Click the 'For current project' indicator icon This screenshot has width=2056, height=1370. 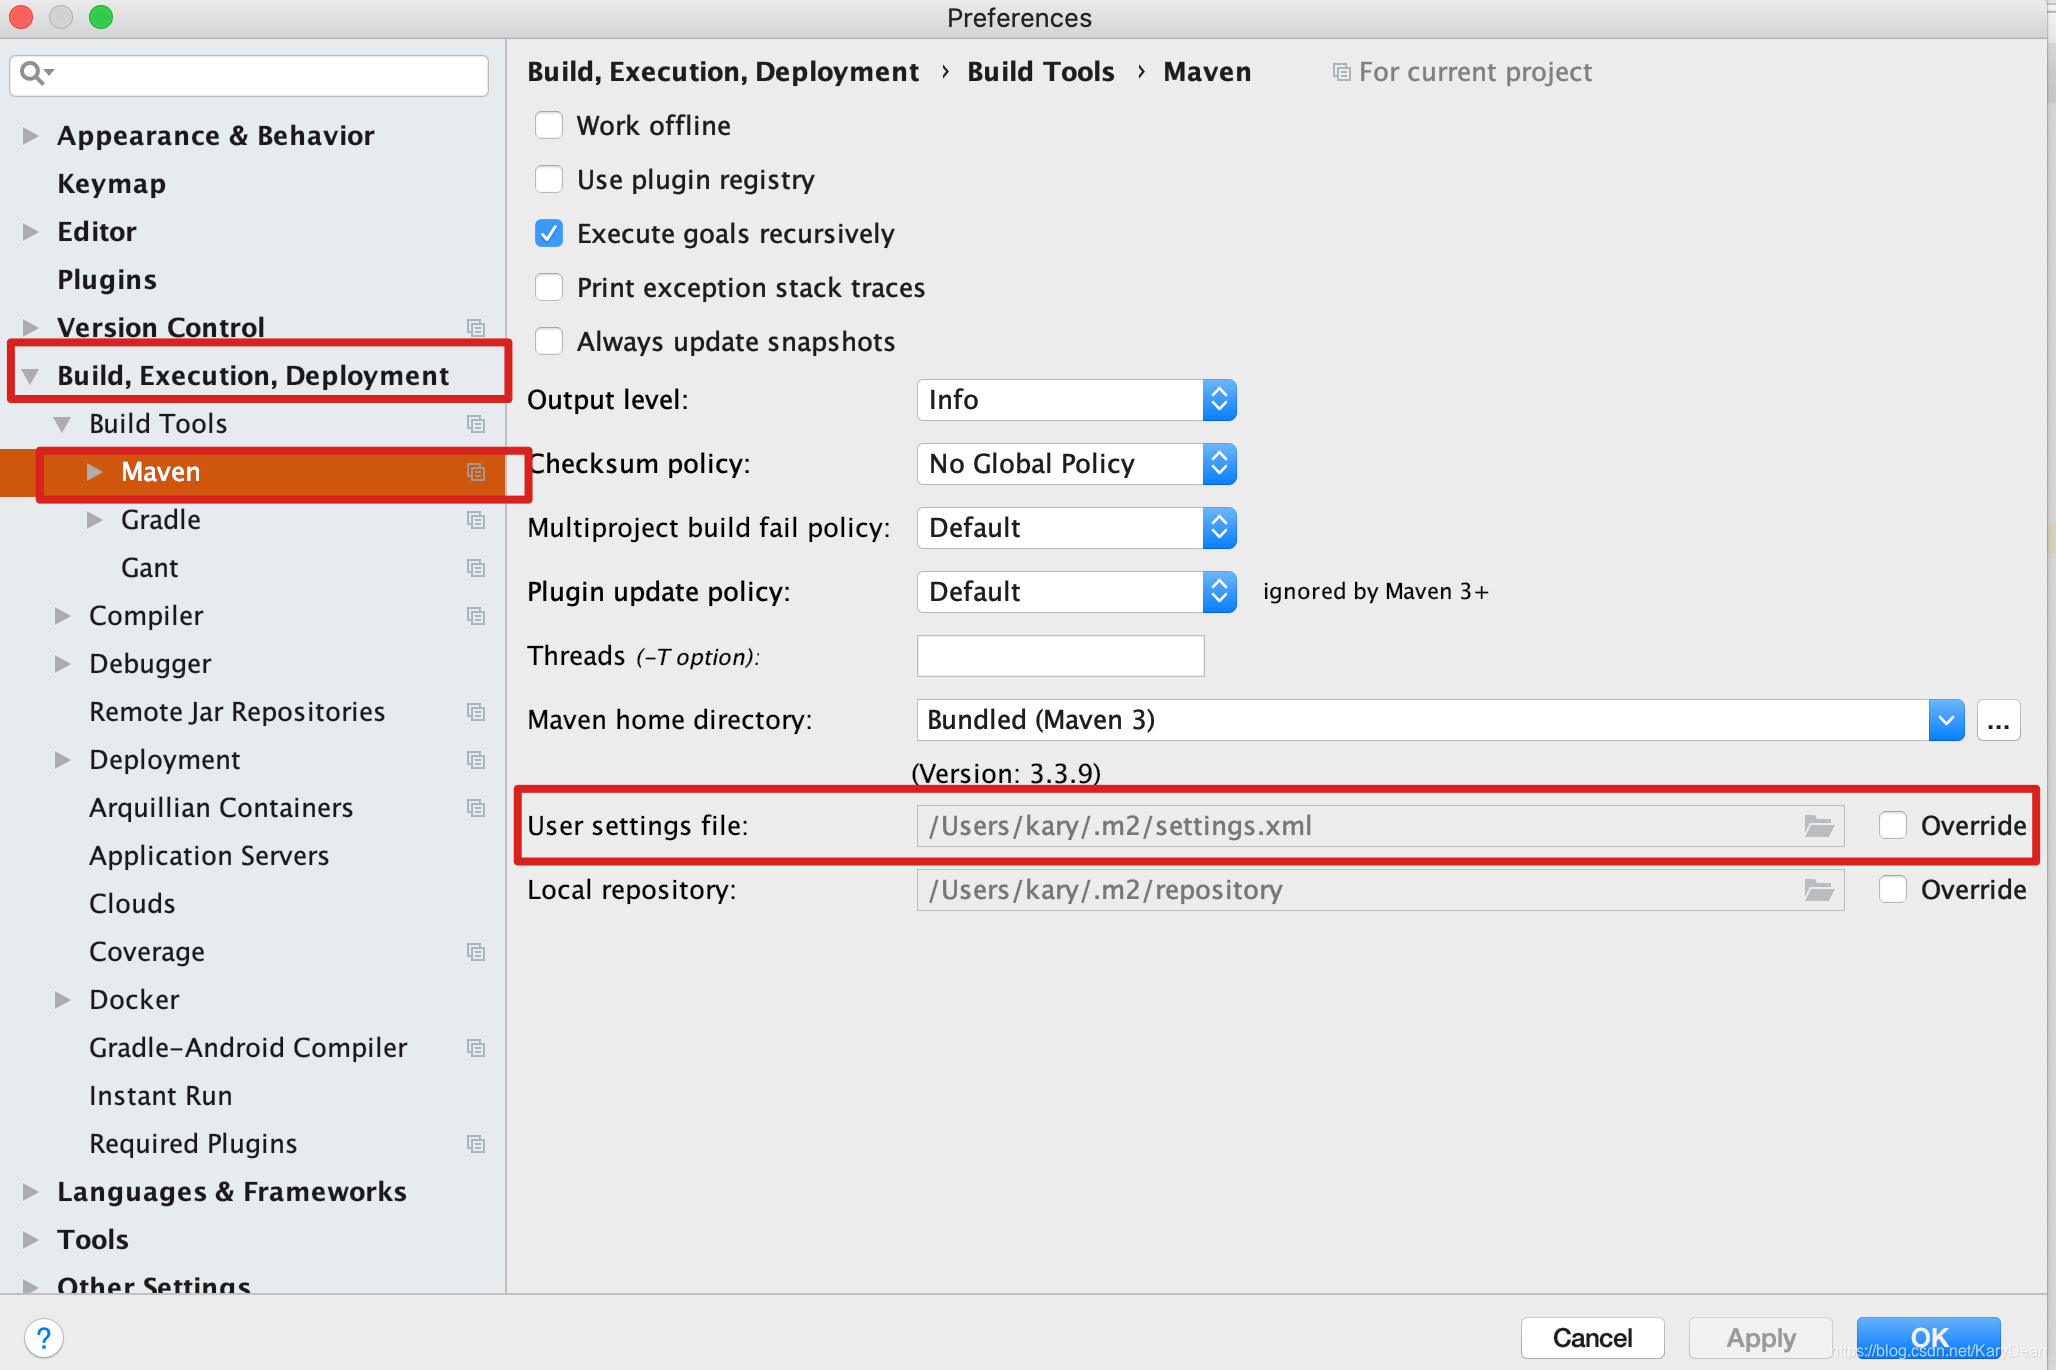pos(1342,72)
